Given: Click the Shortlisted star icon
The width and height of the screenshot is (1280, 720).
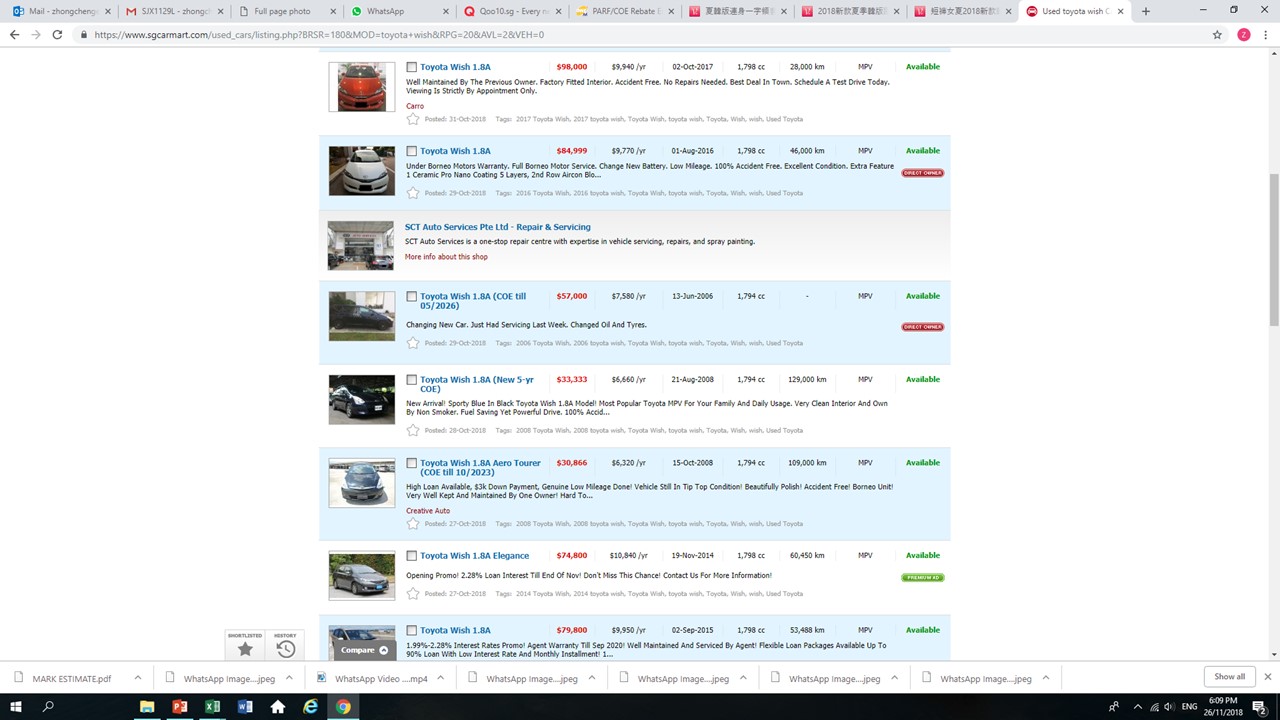Looking at the screenshot, I should pyautogui.click(x=245, y=649).
